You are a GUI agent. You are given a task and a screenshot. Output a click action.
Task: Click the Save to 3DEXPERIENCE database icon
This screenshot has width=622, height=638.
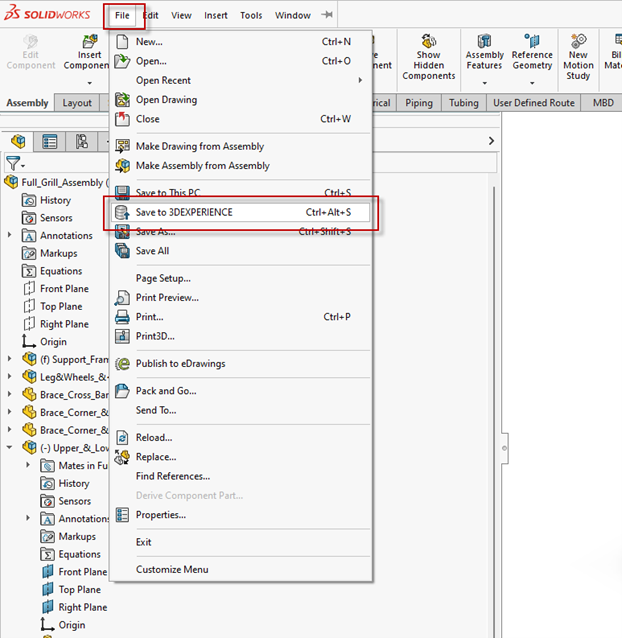point(122,212)
